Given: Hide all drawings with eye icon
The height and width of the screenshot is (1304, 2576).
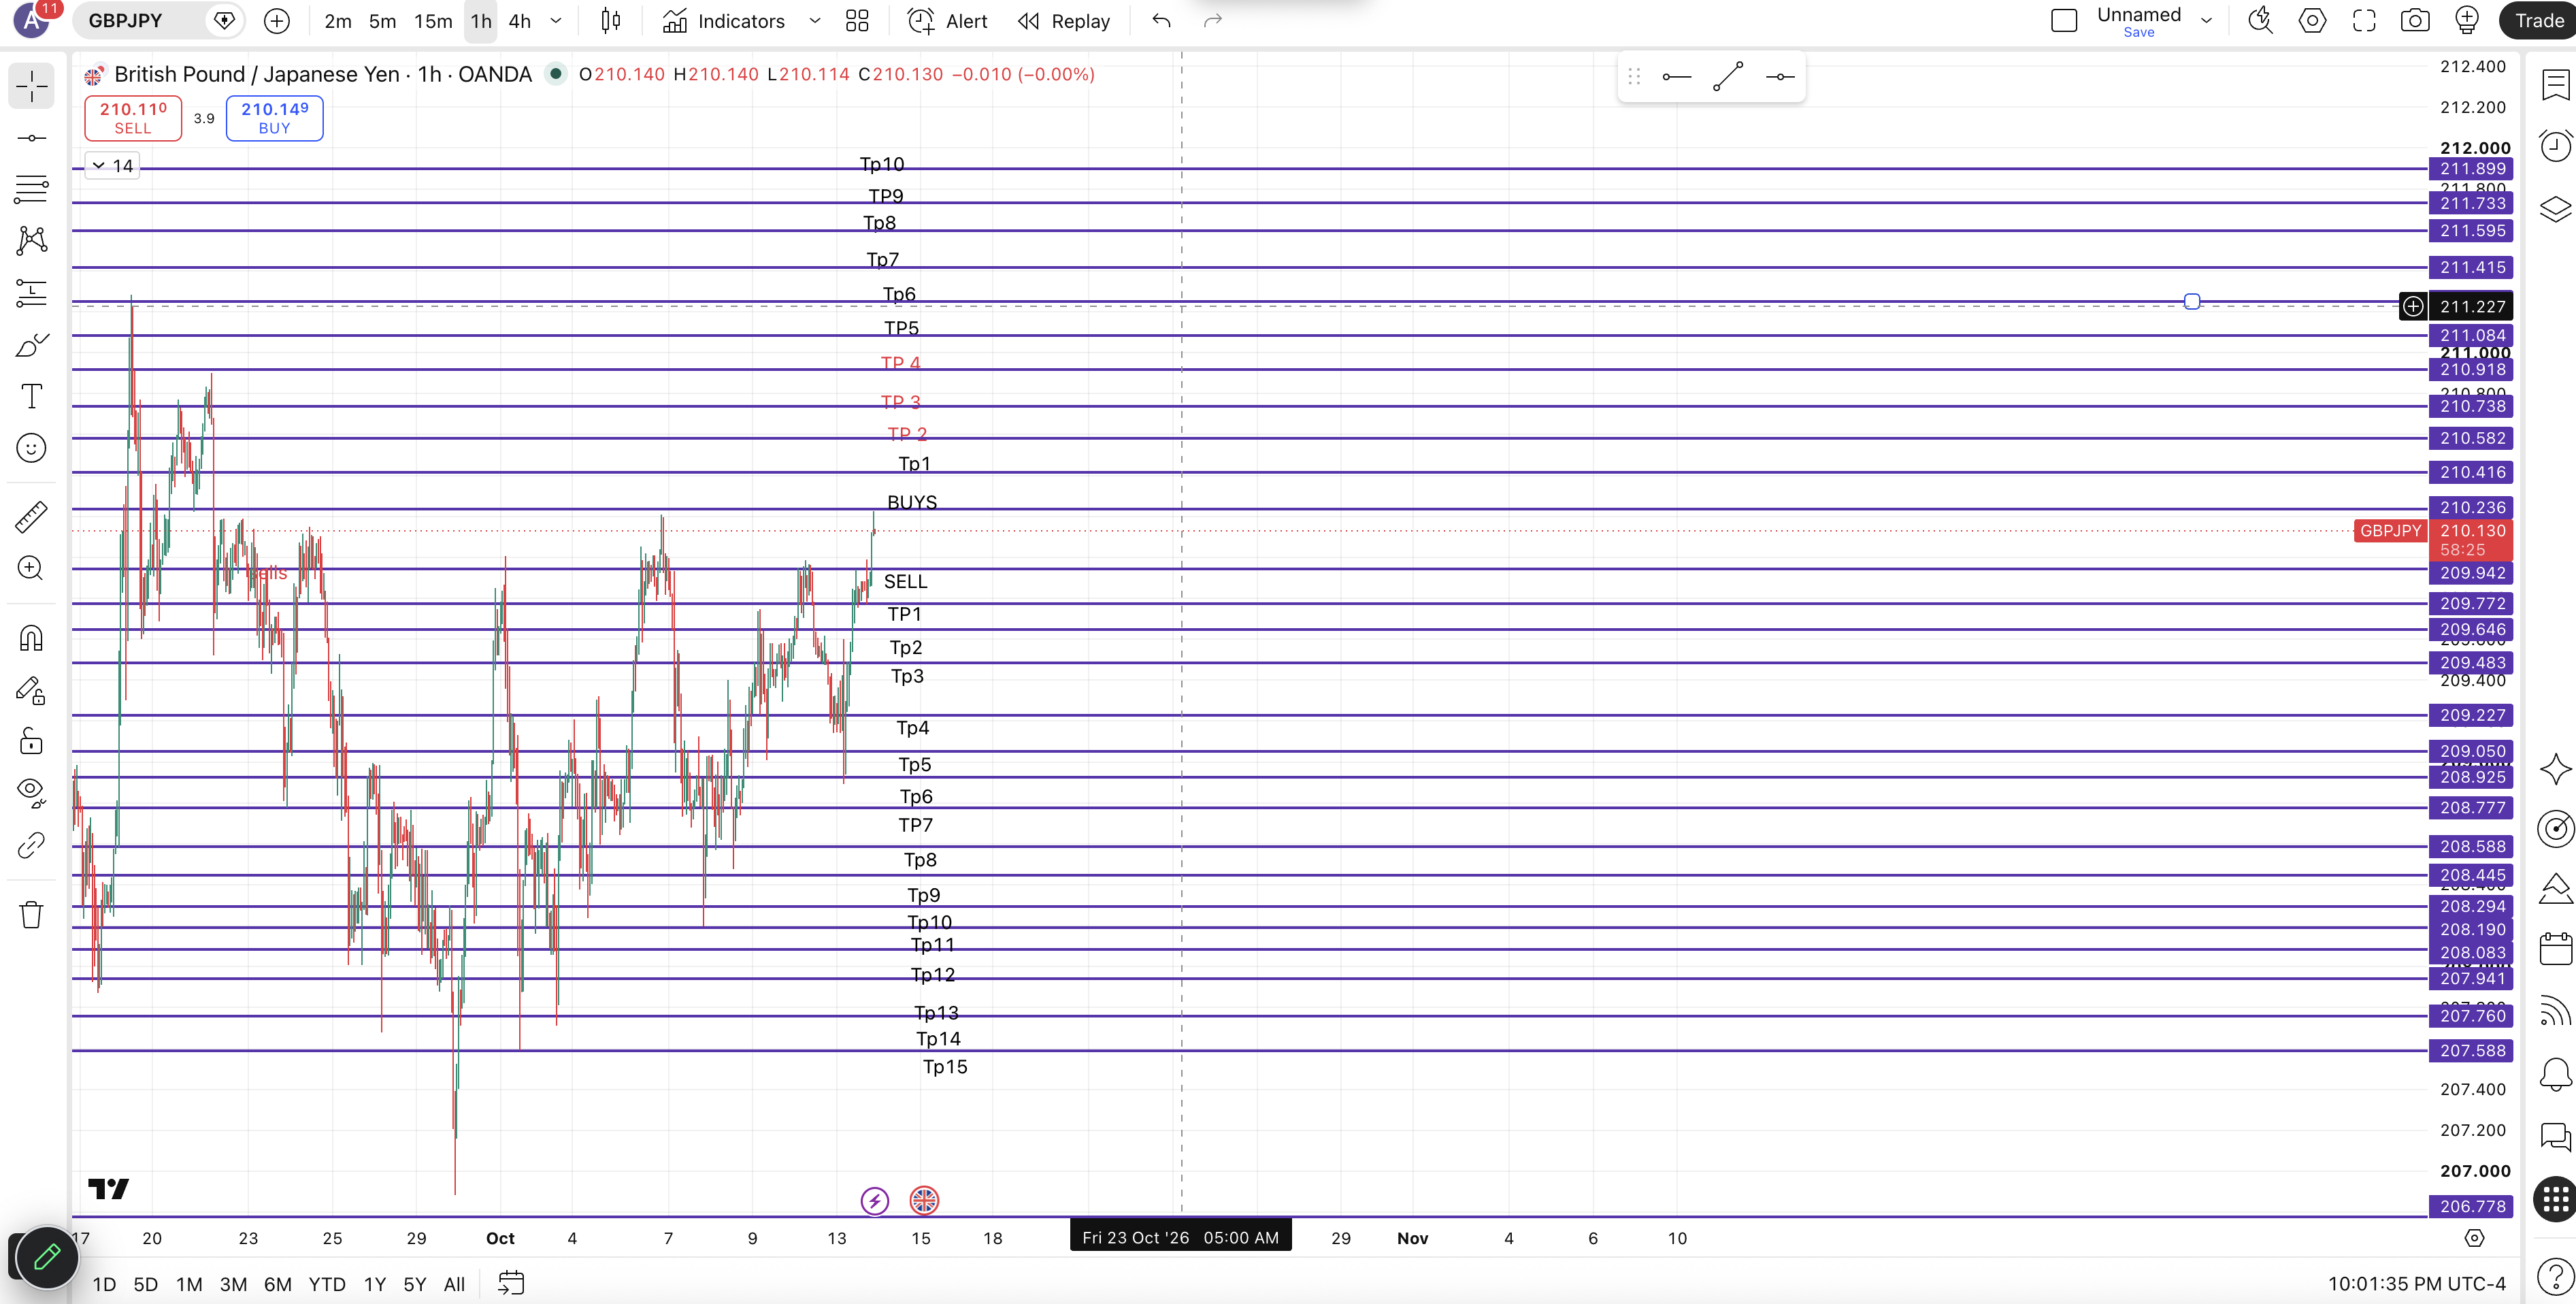Looking at the screenshot, I should coord(31,793).
